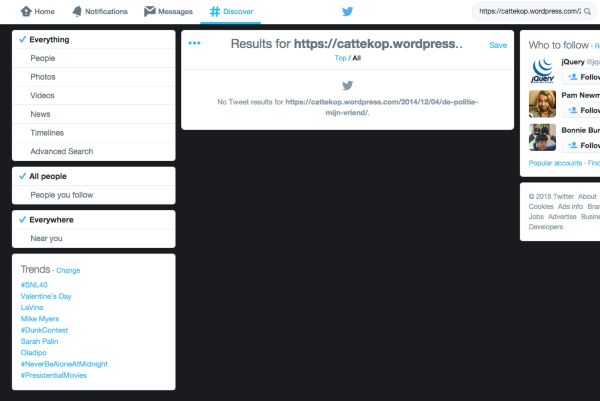Image resolution: width=600 pixels, height=401 pixels.
Task: Open the three-dot options menu for results
Action: (x=194, y=44)
